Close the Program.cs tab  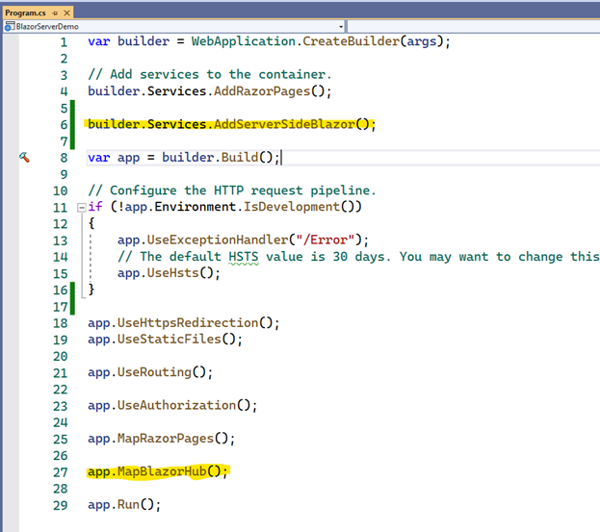click(67, 13)
